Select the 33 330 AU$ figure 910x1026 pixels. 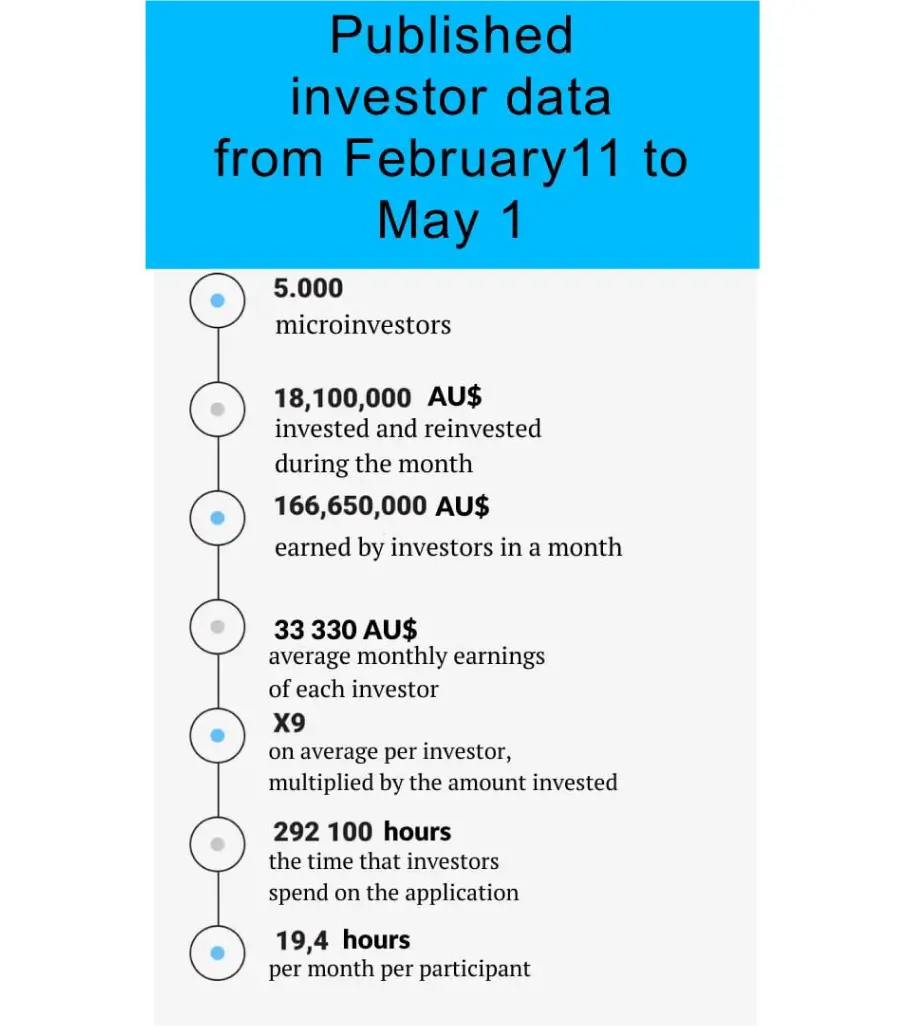(x=345, y=629)
